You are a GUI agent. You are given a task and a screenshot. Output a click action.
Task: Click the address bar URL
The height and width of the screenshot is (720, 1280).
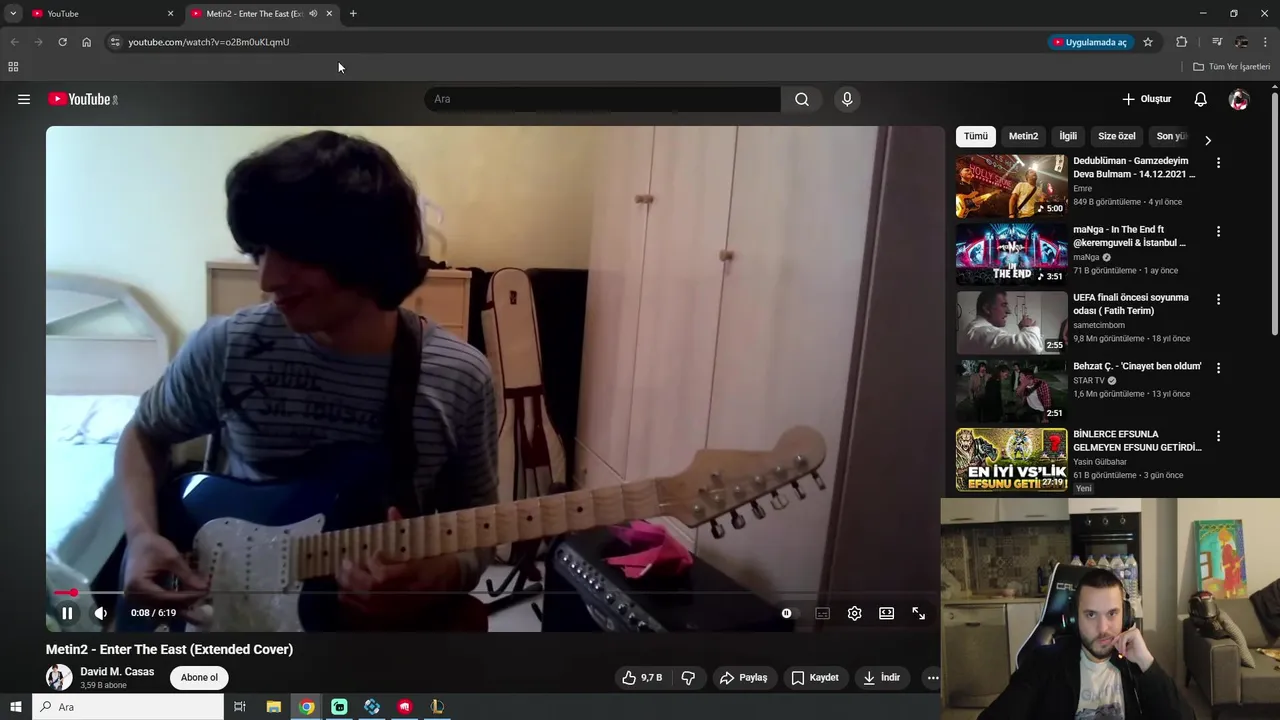tap(209, 42)
